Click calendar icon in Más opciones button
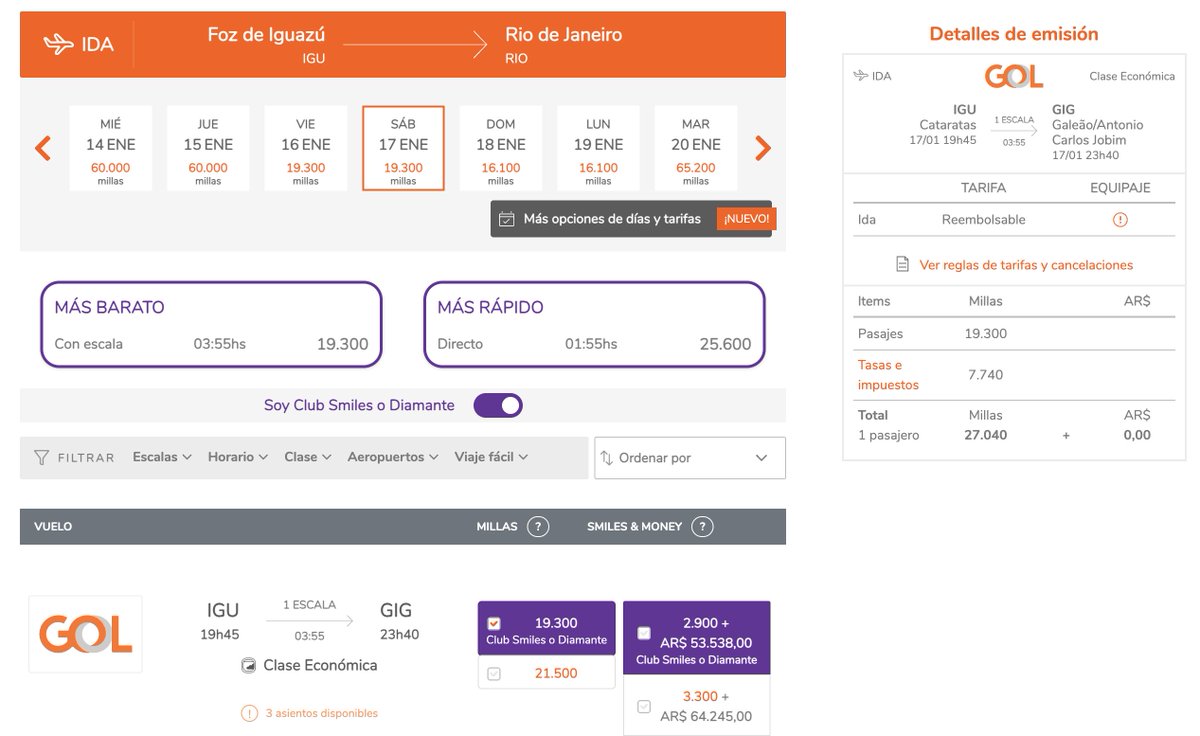The height and width of the screenshot is (736, 1200). pyautogui.click(x=507, y=219)
